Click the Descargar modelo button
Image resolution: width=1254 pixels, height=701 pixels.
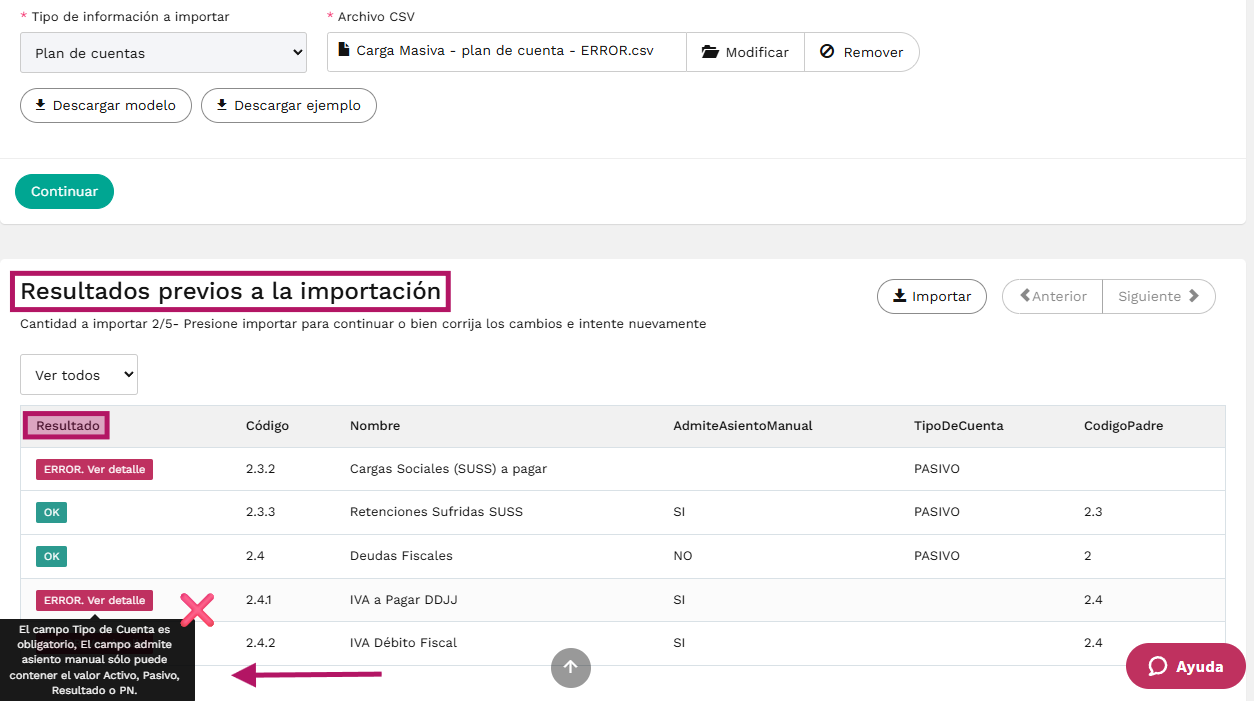point(106,105)
